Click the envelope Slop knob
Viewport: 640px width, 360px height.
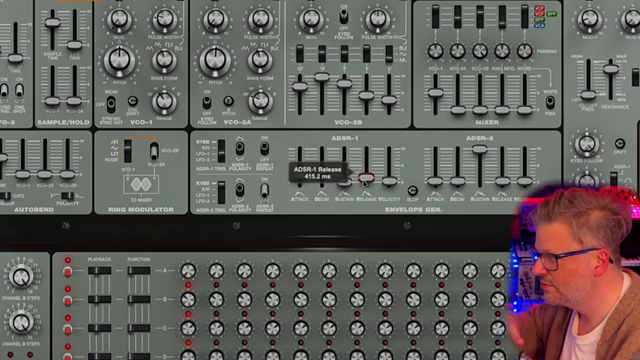[412, 190]
